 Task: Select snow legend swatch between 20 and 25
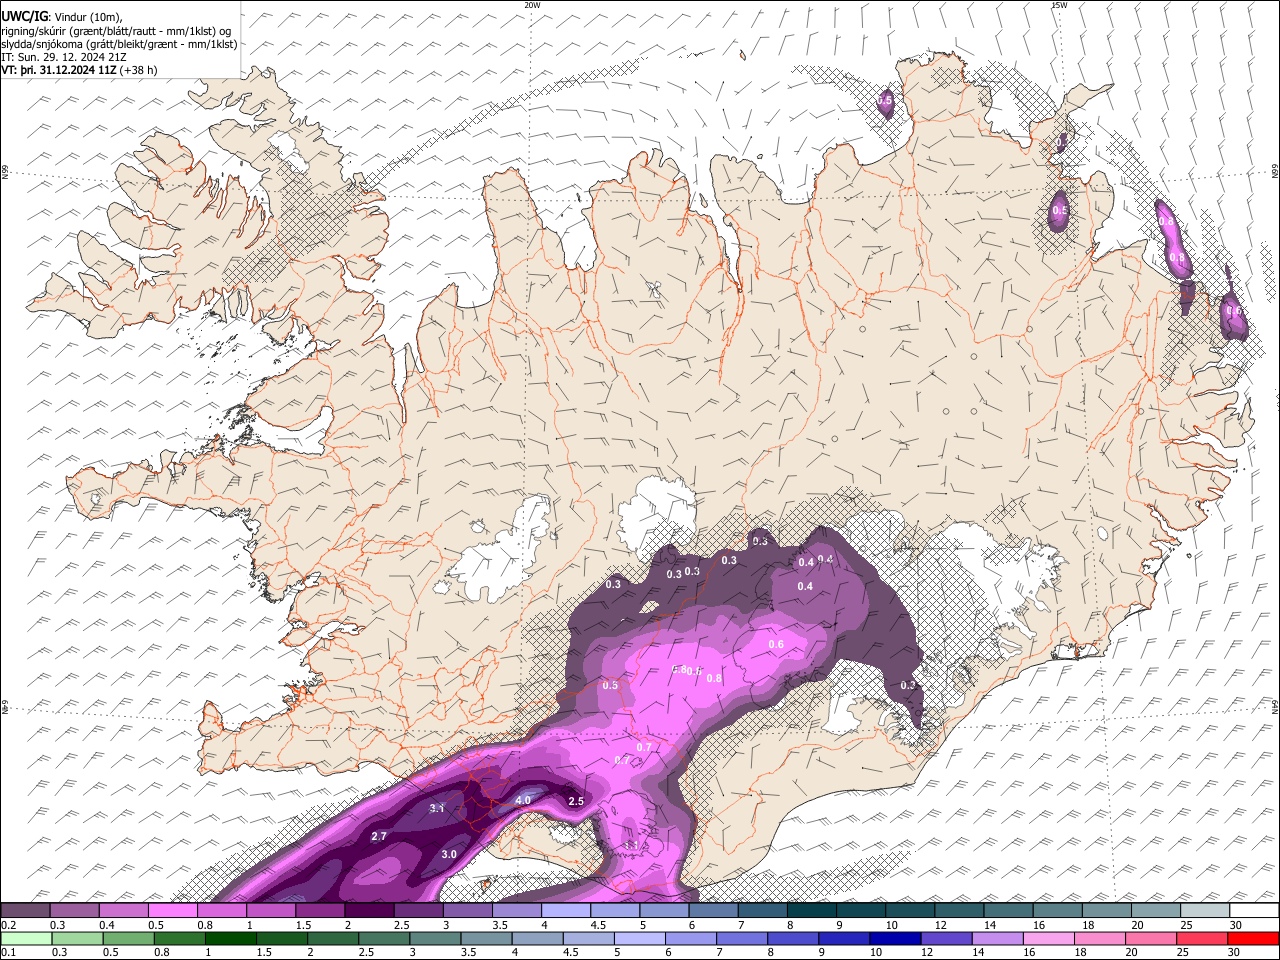[1155, 911]
